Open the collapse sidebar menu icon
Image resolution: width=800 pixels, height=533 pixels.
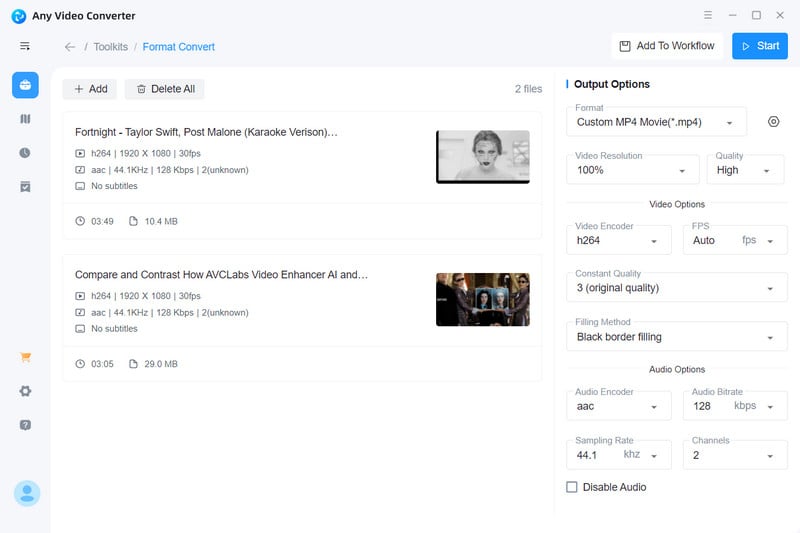coord(24,46)
